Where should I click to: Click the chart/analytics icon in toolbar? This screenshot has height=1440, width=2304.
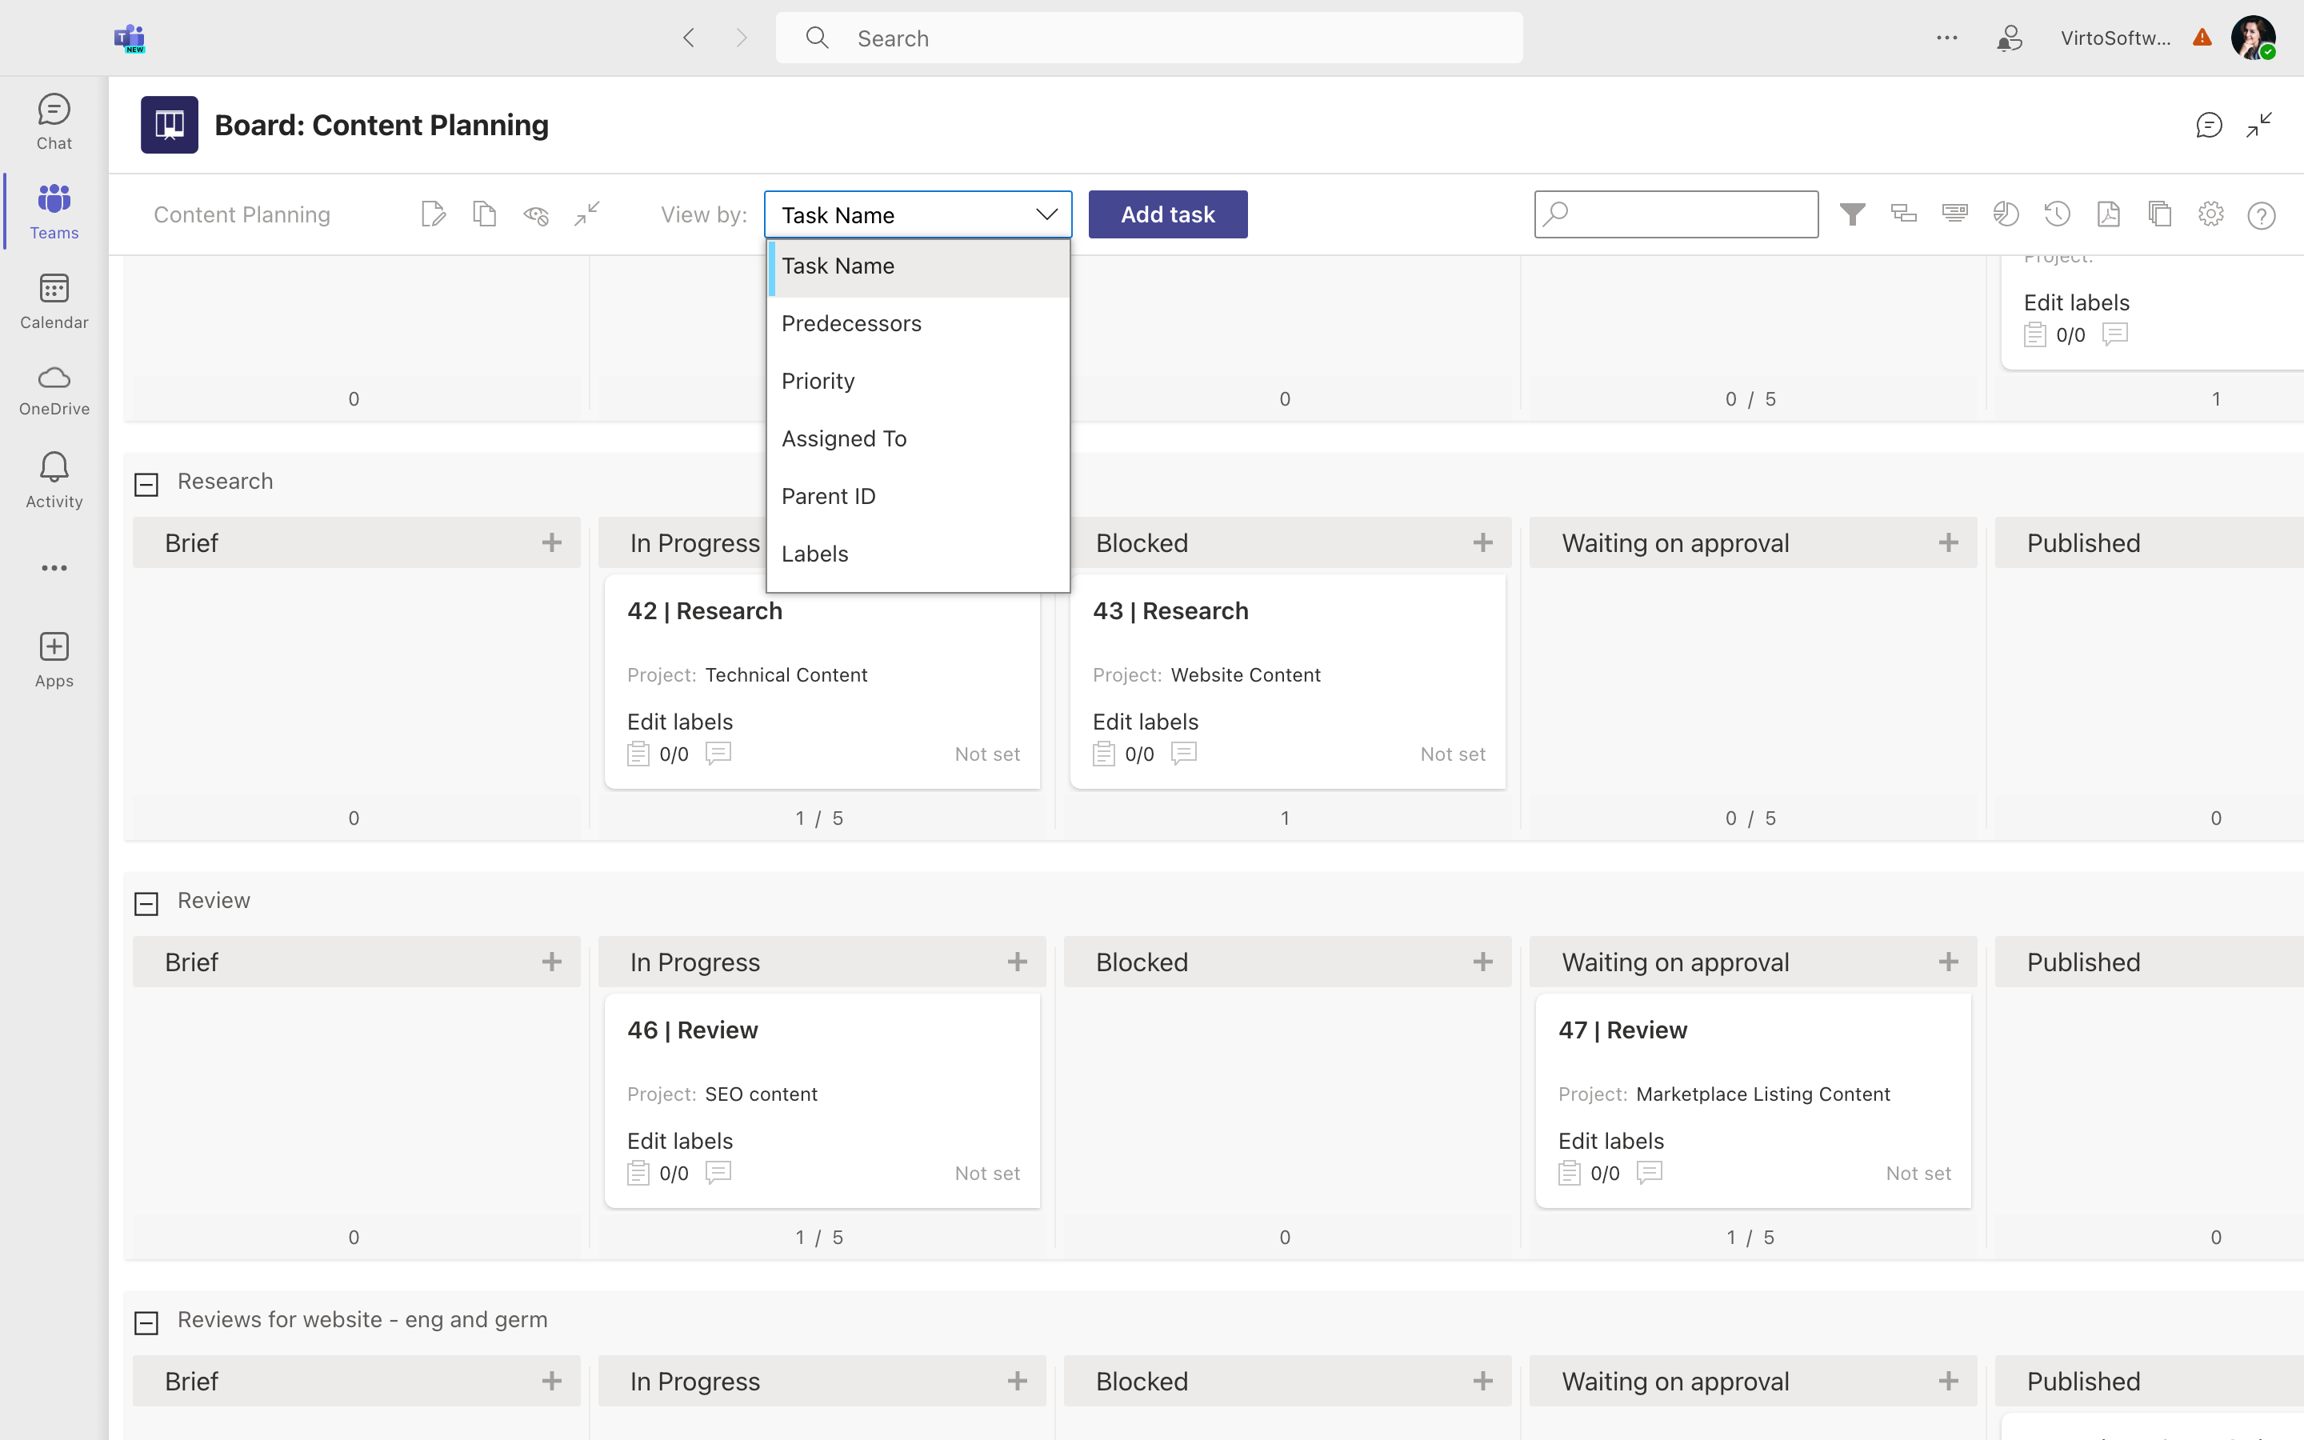click(2005, 214)
